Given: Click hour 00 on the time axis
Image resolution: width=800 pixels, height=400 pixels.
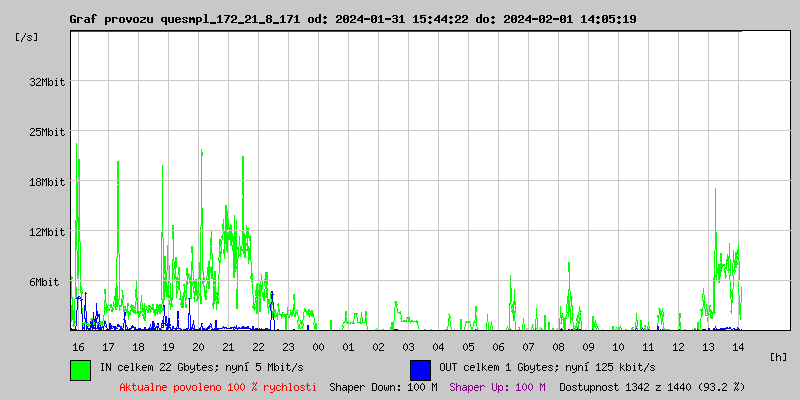Looking at the screenshot, I should tap(318, 346).
